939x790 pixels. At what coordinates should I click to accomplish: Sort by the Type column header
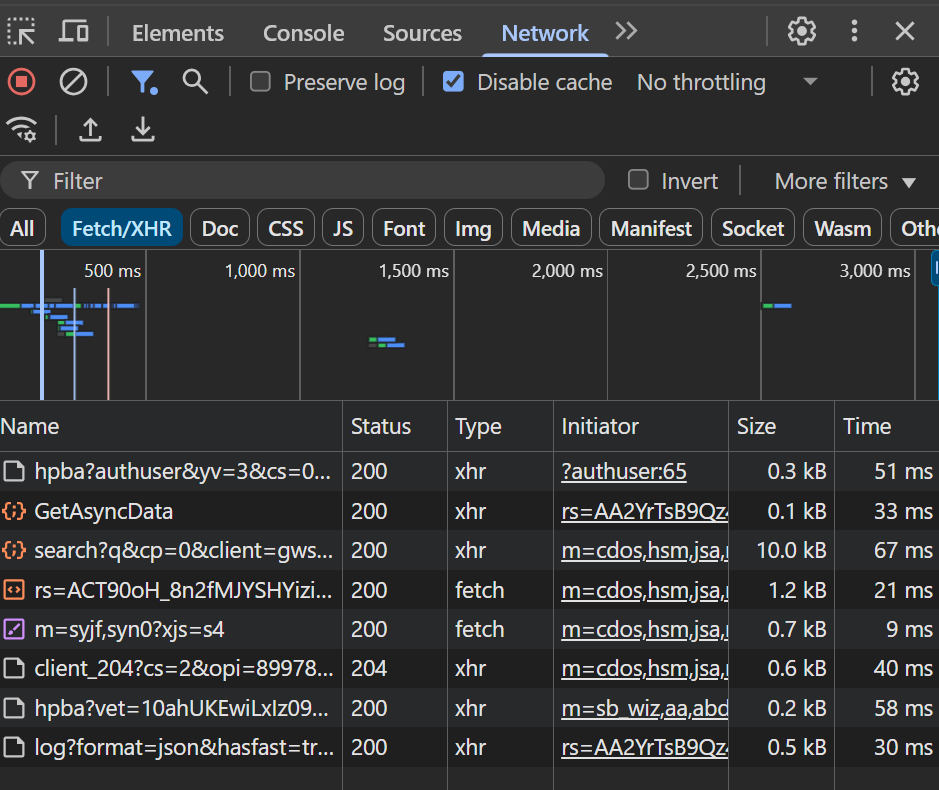(x=500, y=426)
